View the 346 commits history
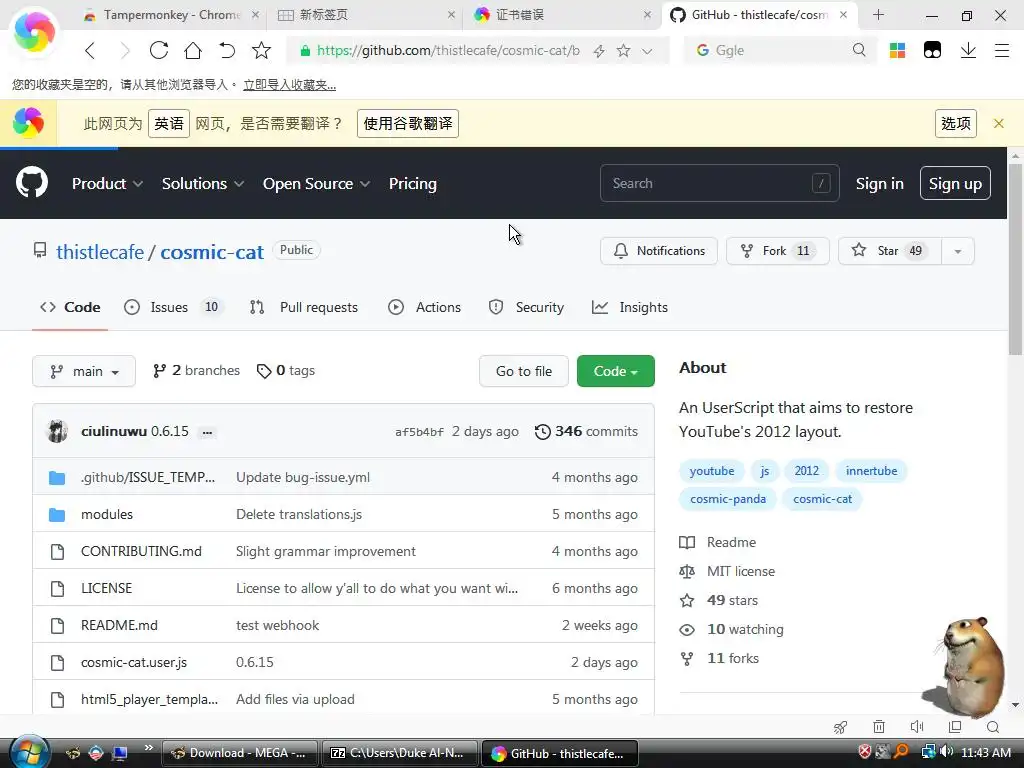Viewport: 1024px width, 768px height. pos(586,431)
